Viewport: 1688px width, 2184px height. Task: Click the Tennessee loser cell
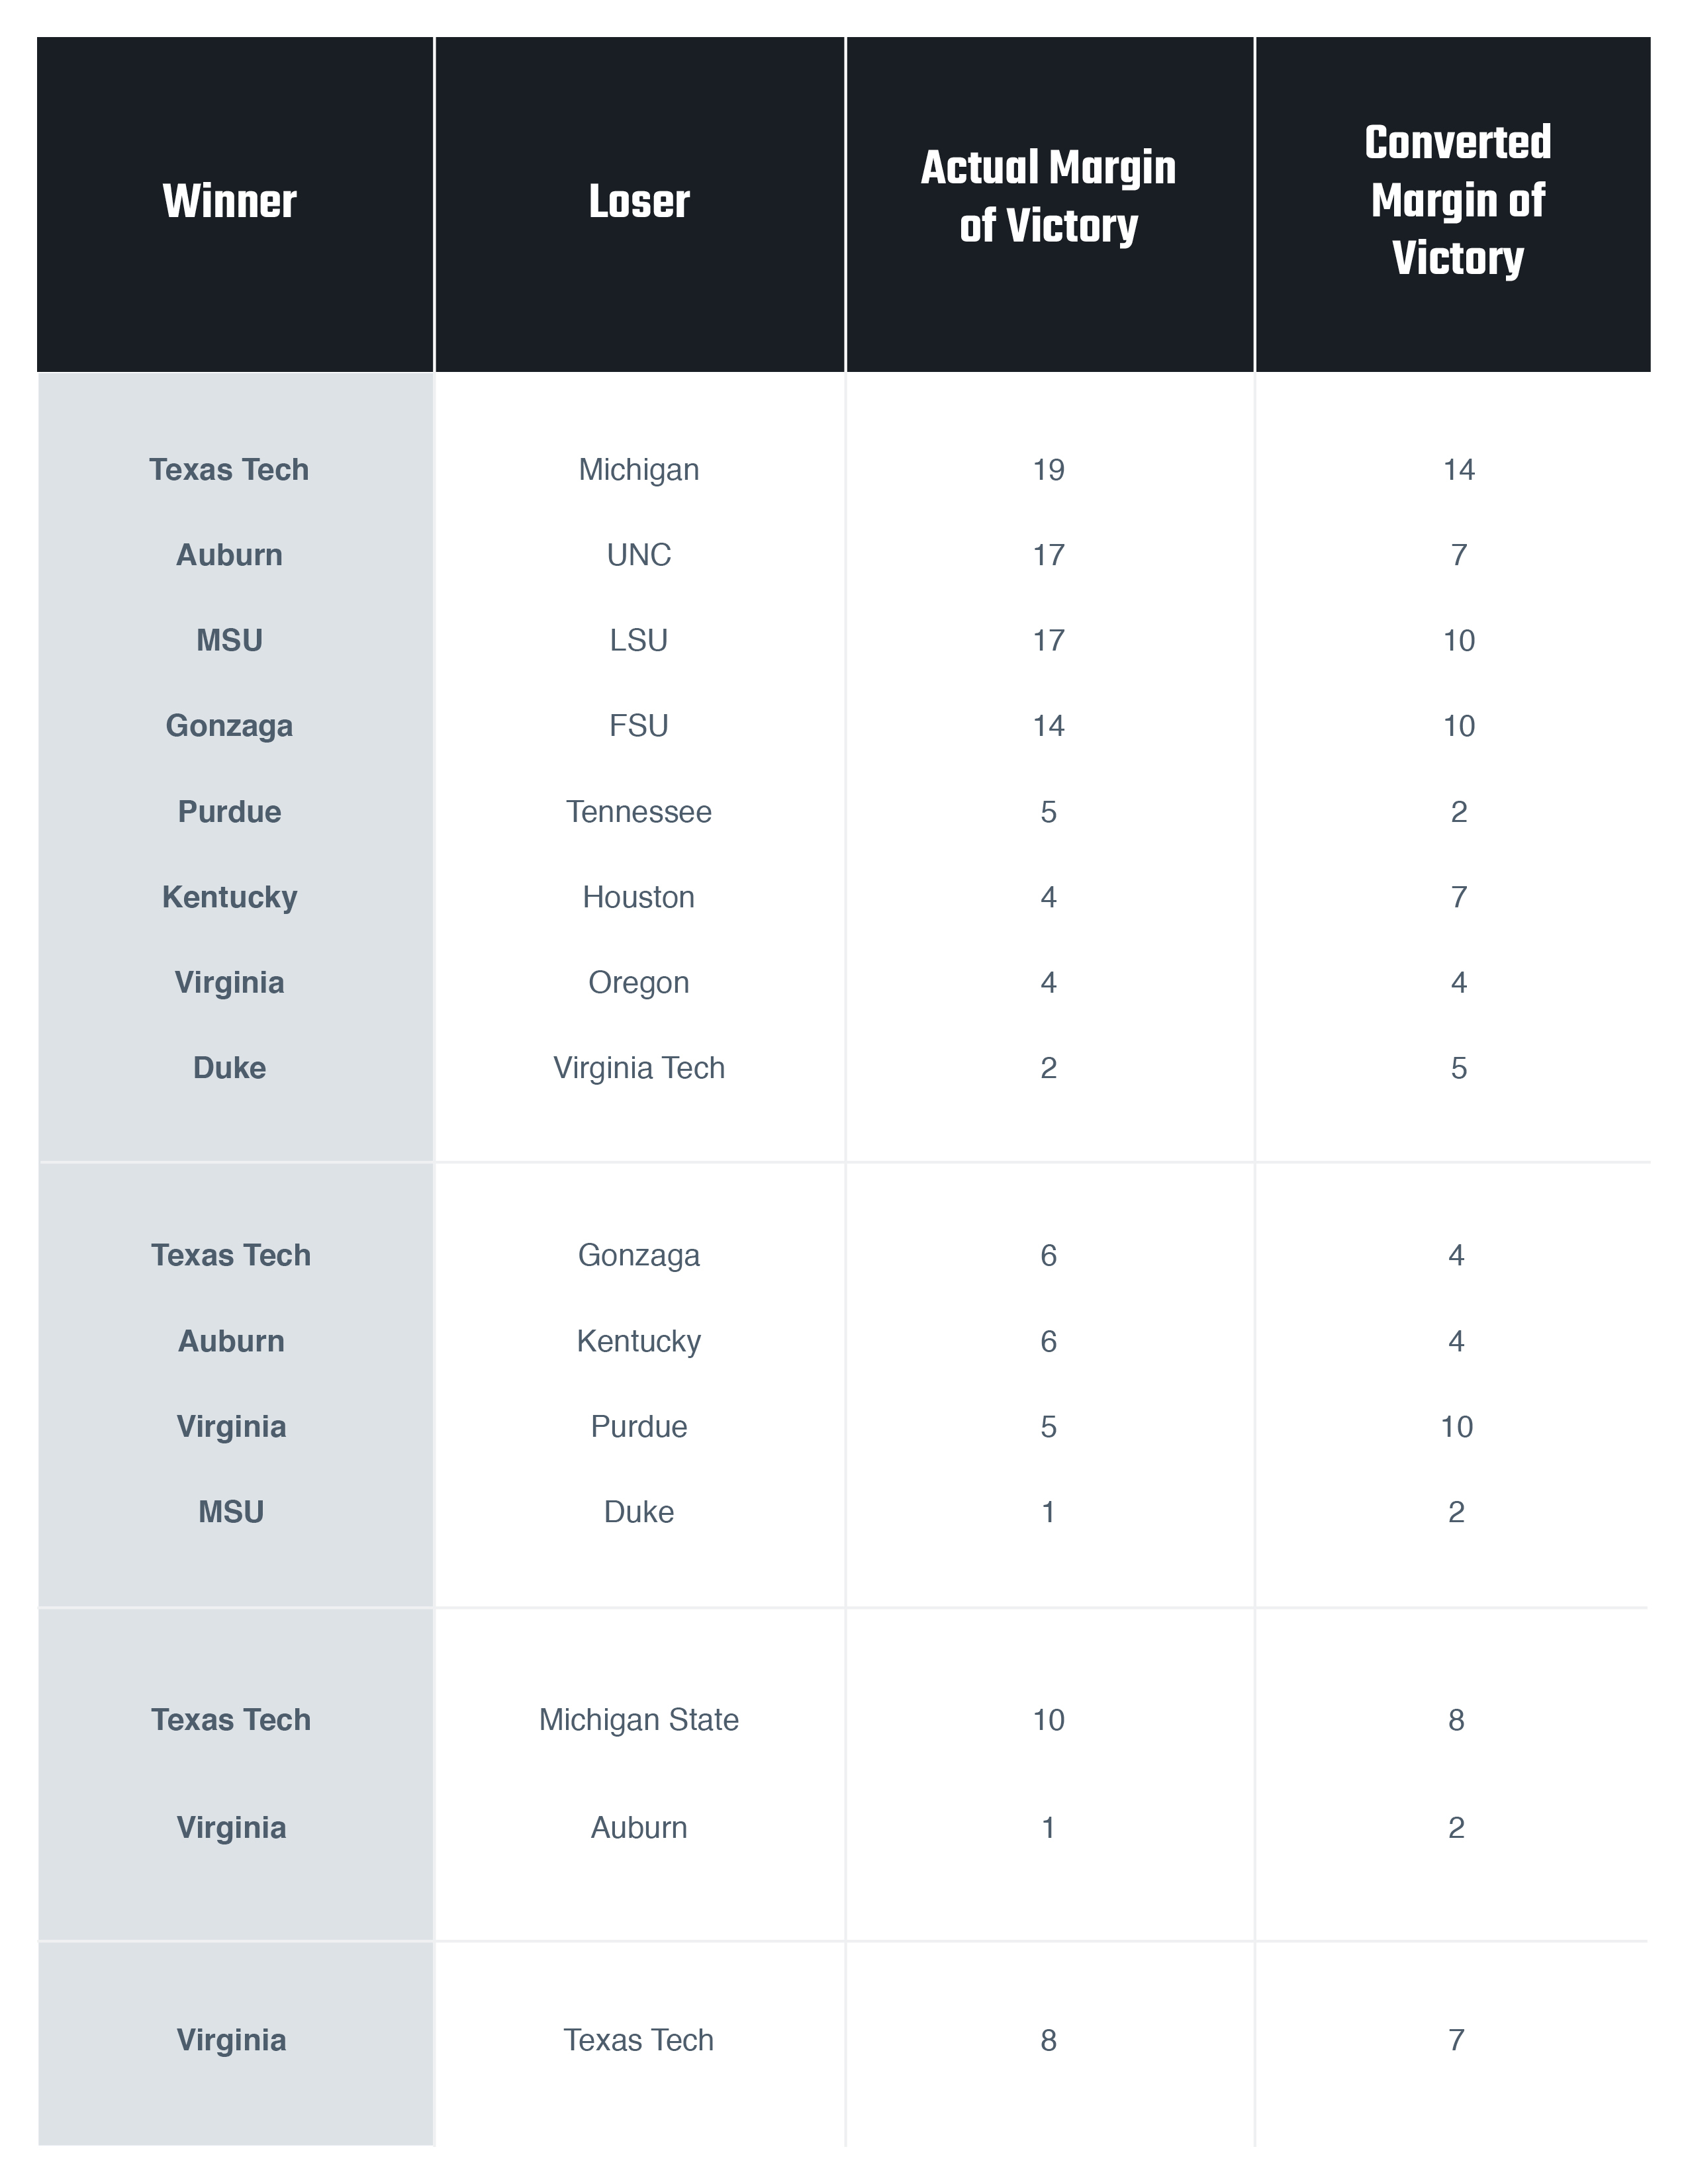point(639,811)
